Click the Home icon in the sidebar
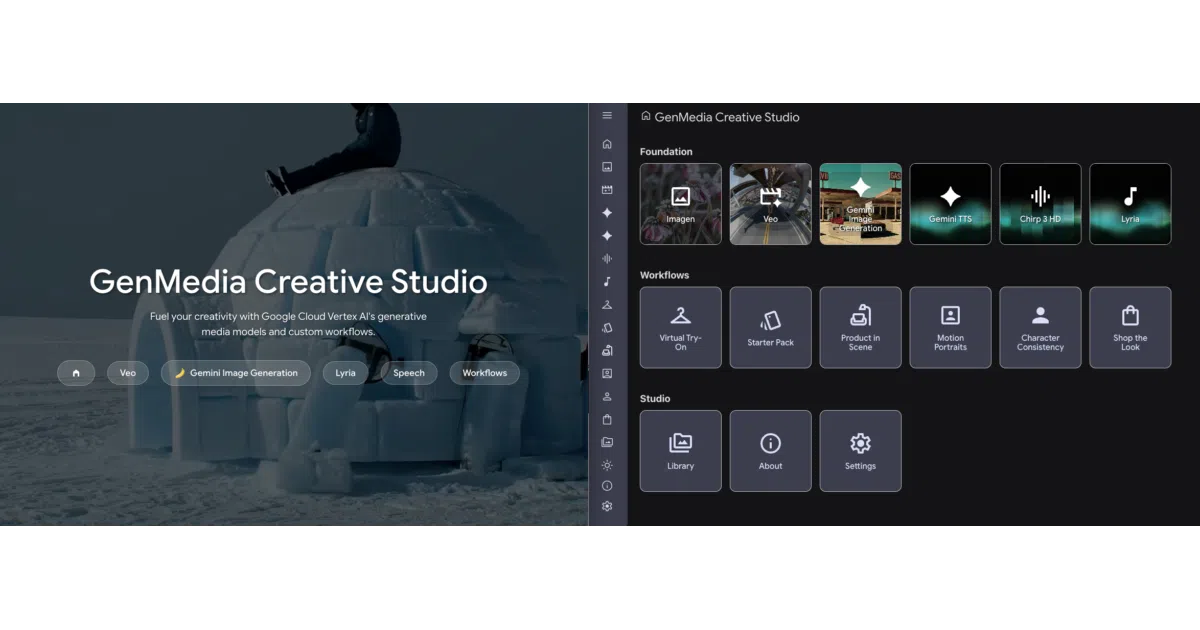The width and height of the screenshot is (1200, 630). click(607, 144)
